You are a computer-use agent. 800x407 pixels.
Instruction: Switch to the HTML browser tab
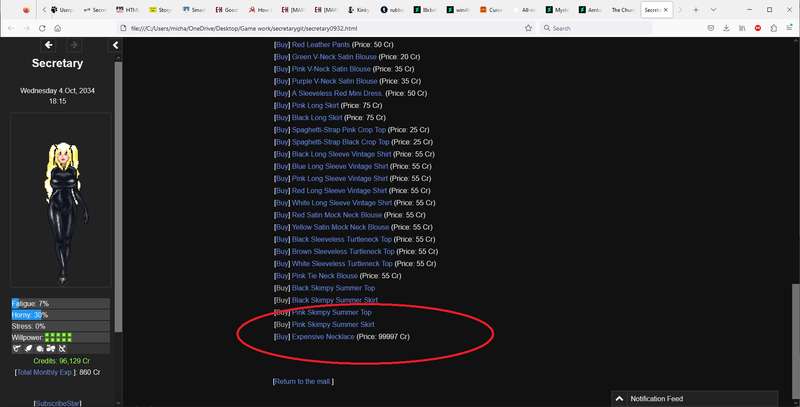(127, 10)
